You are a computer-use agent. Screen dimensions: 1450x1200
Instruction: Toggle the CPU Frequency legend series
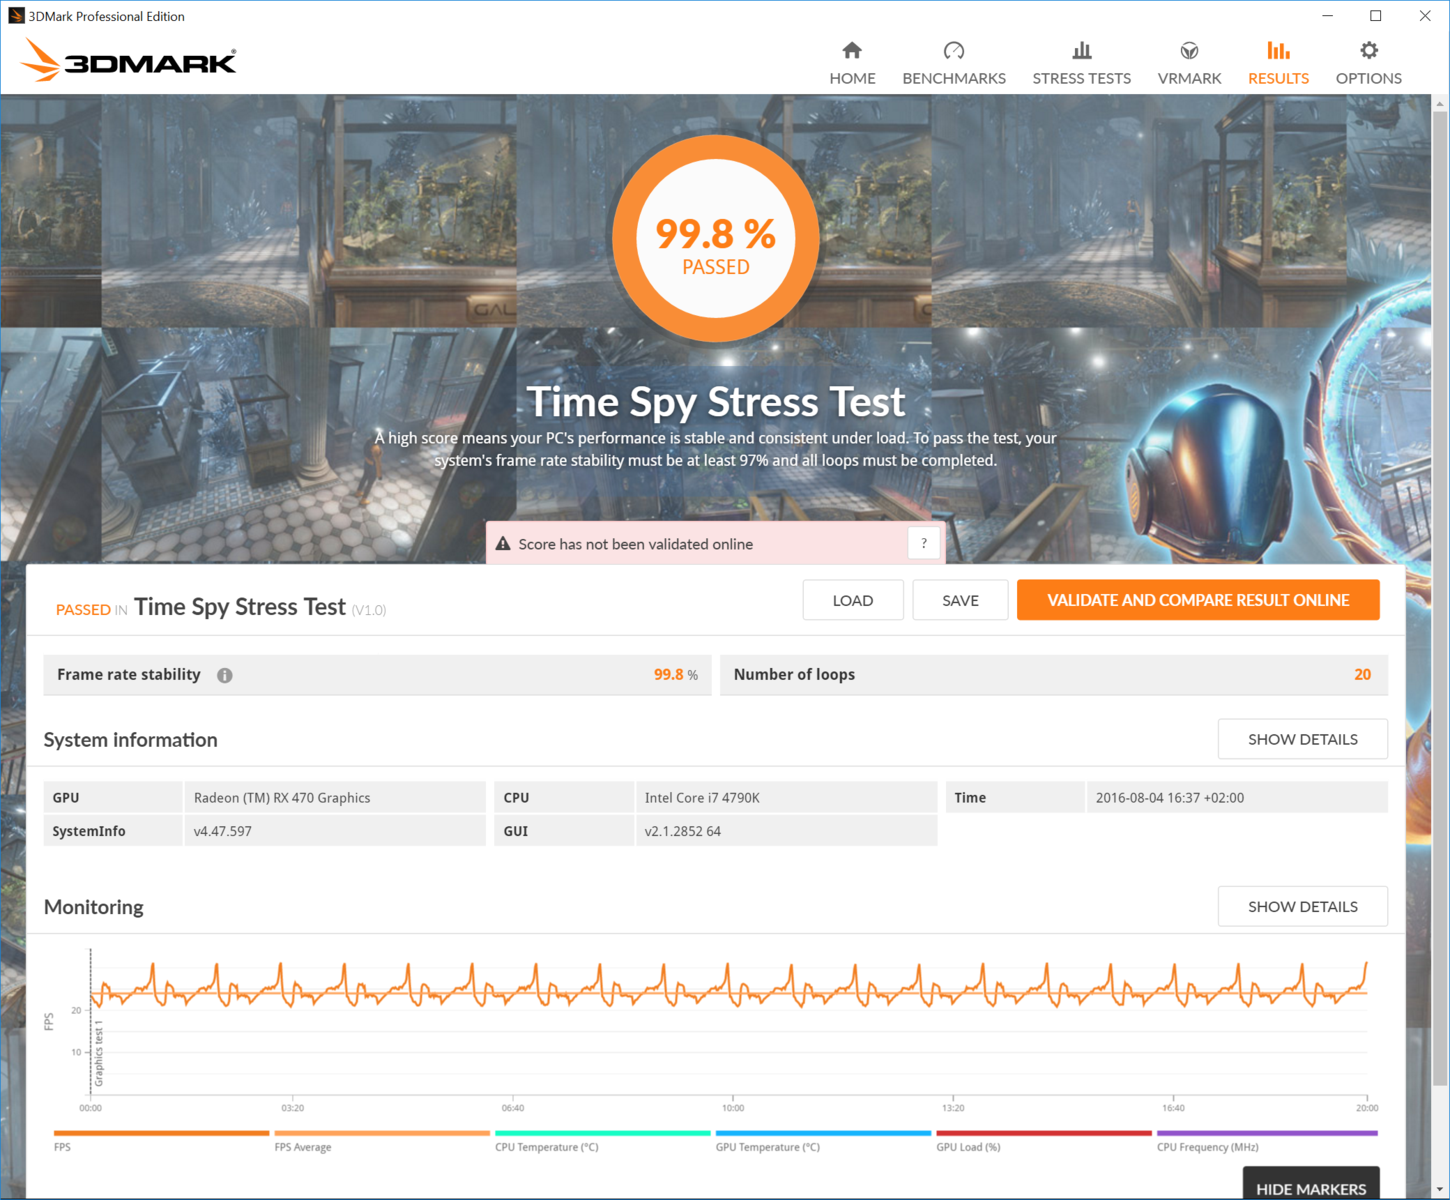point(1267,1141)
